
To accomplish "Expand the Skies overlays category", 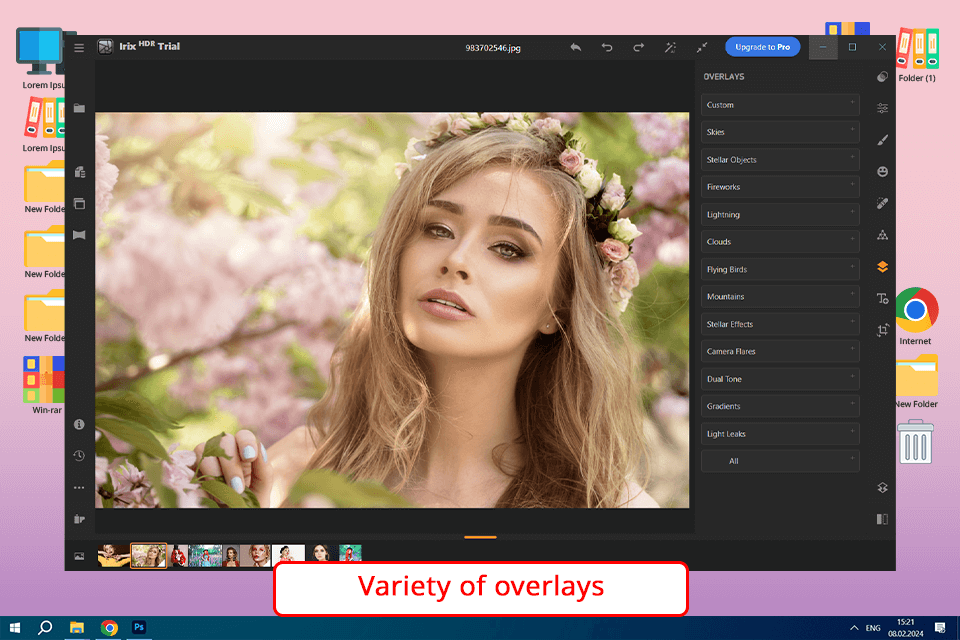I will coord(780,132).
